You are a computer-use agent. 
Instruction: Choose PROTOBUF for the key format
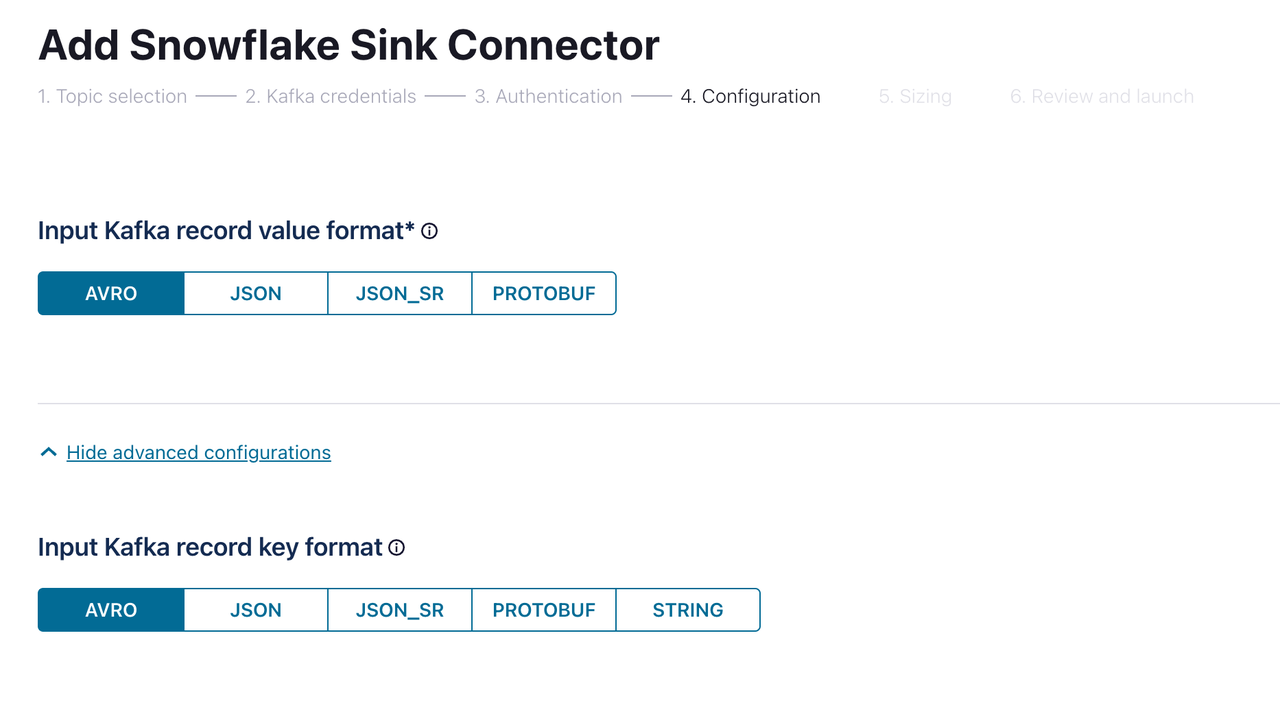point(543,609)
